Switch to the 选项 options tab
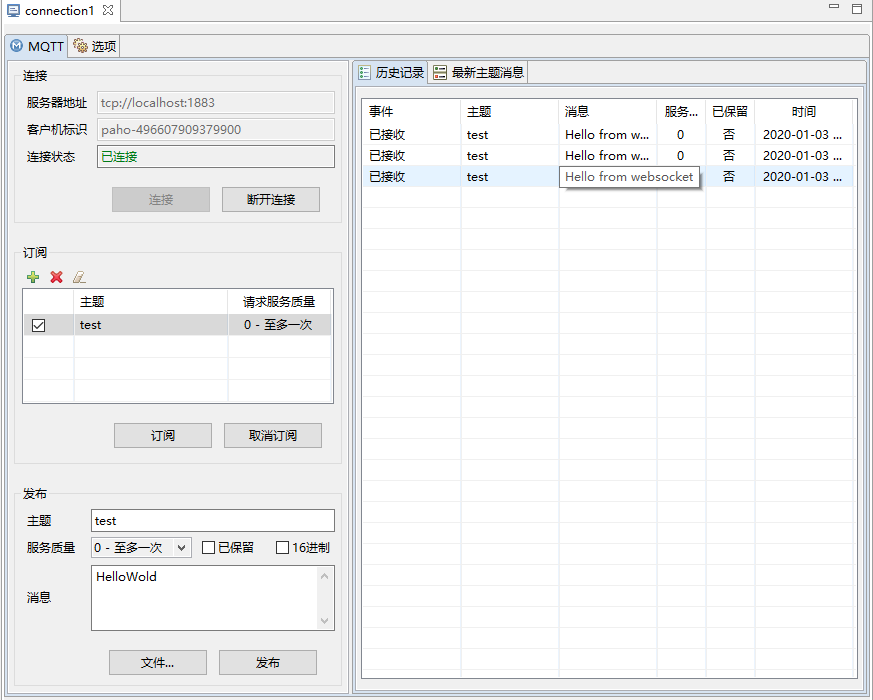873x700 pixels. tap(95, 46)
